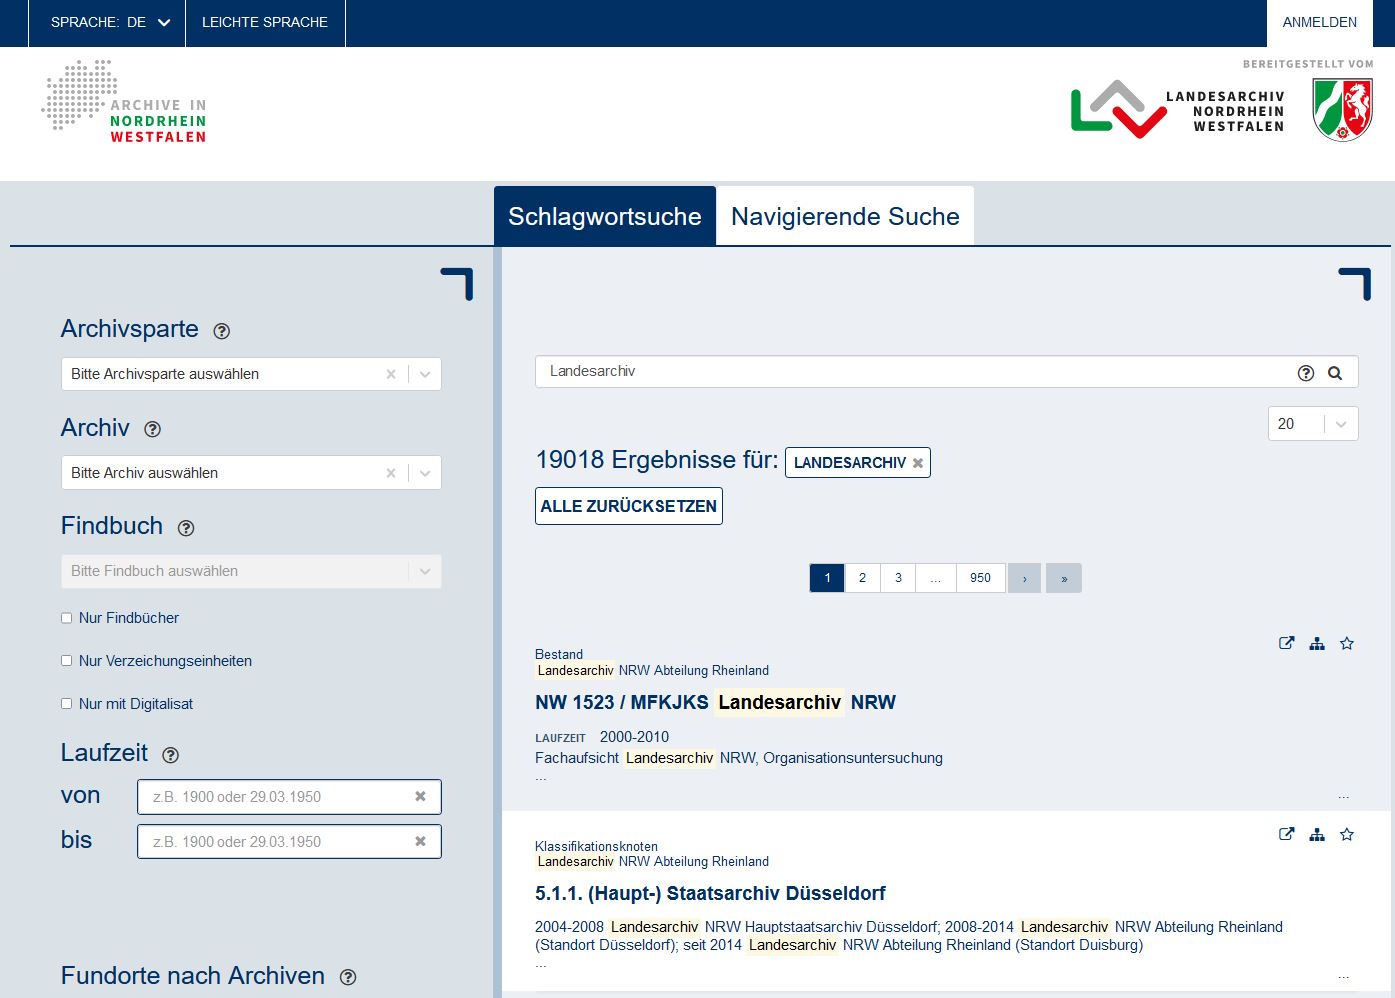Select current page 1 in pagination
Viewport: 1395px width, 998px height.
click(827, 578)
